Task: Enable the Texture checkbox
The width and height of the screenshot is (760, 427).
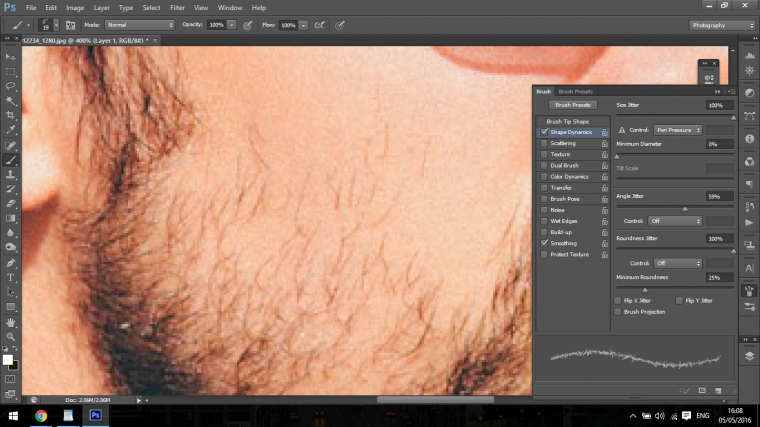Action: point(544,154)
